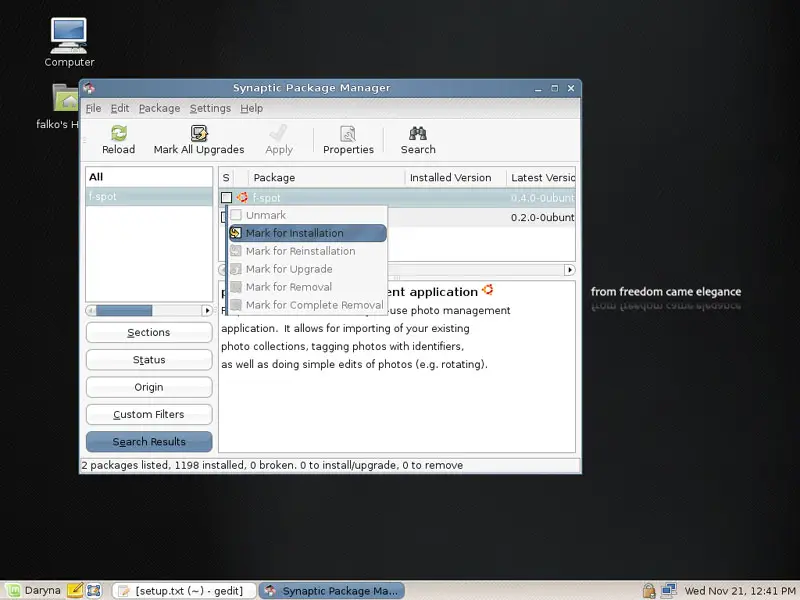Click the greyed-out Apply checkmark icon
The width and height of the screenshot is (800, 600).
pos(279,134)
